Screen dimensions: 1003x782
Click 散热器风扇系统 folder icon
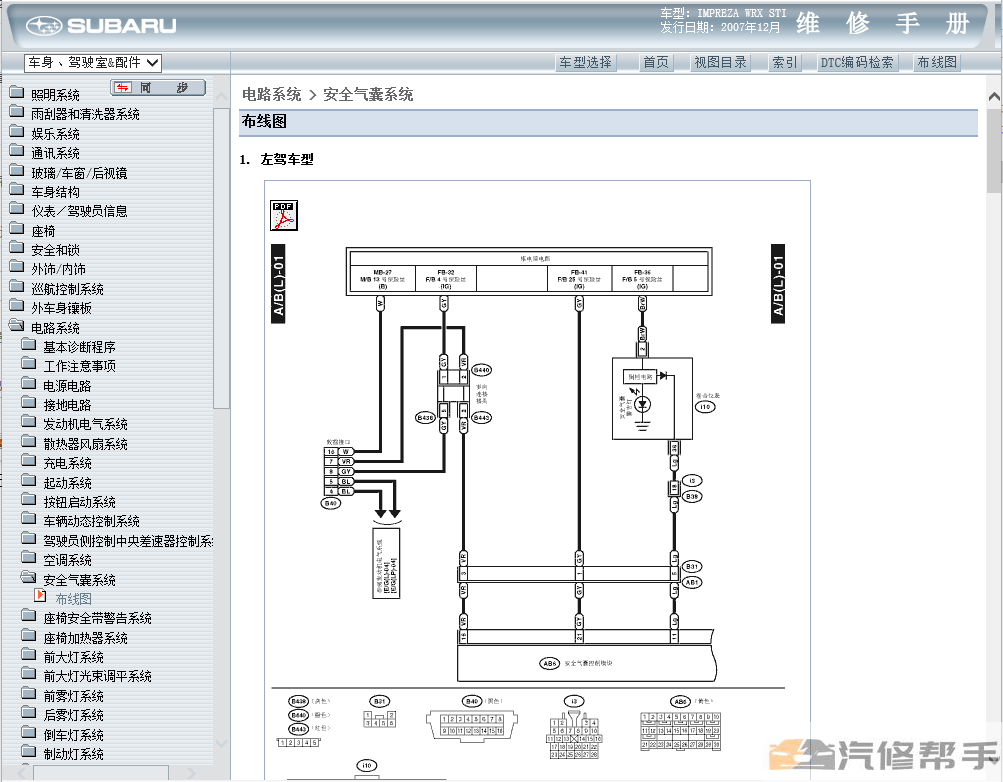pyautogui.click(x=29, y=443)
